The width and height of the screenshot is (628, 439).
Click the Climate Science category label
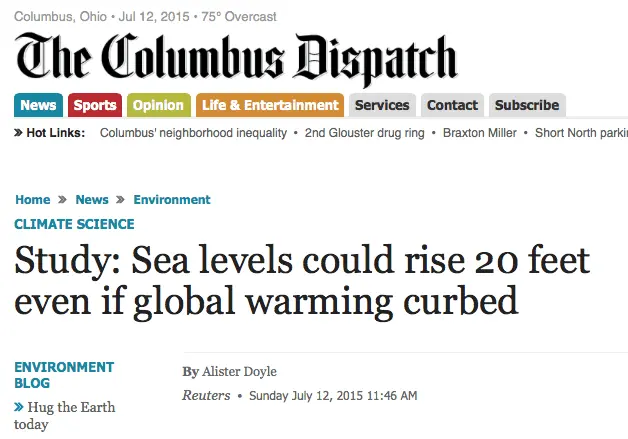[x=74, y=224]
